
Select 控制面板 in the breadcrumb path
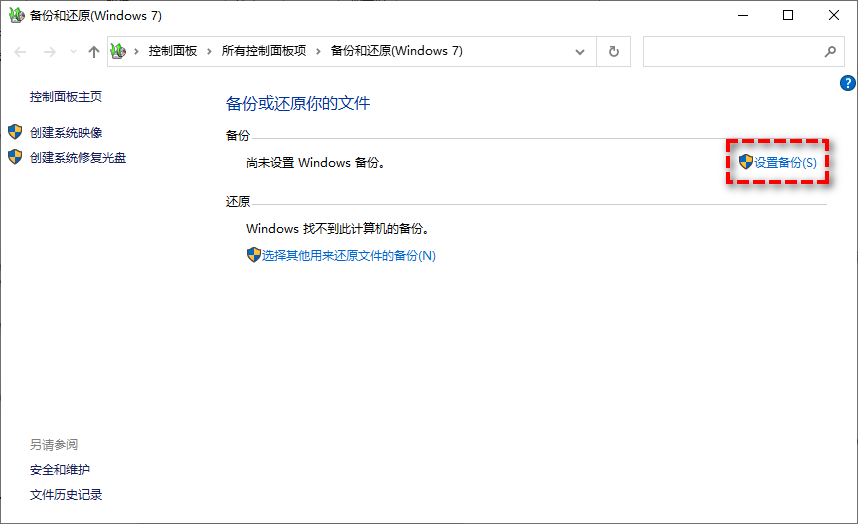coord(172,51)
